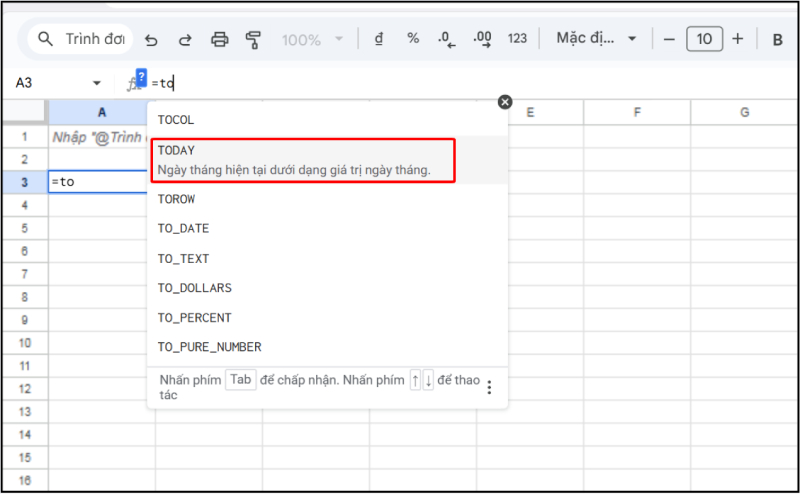Open the Name box A3 dropdown arrow
Viewport: 800px width, 494px height.
[96, 83]
